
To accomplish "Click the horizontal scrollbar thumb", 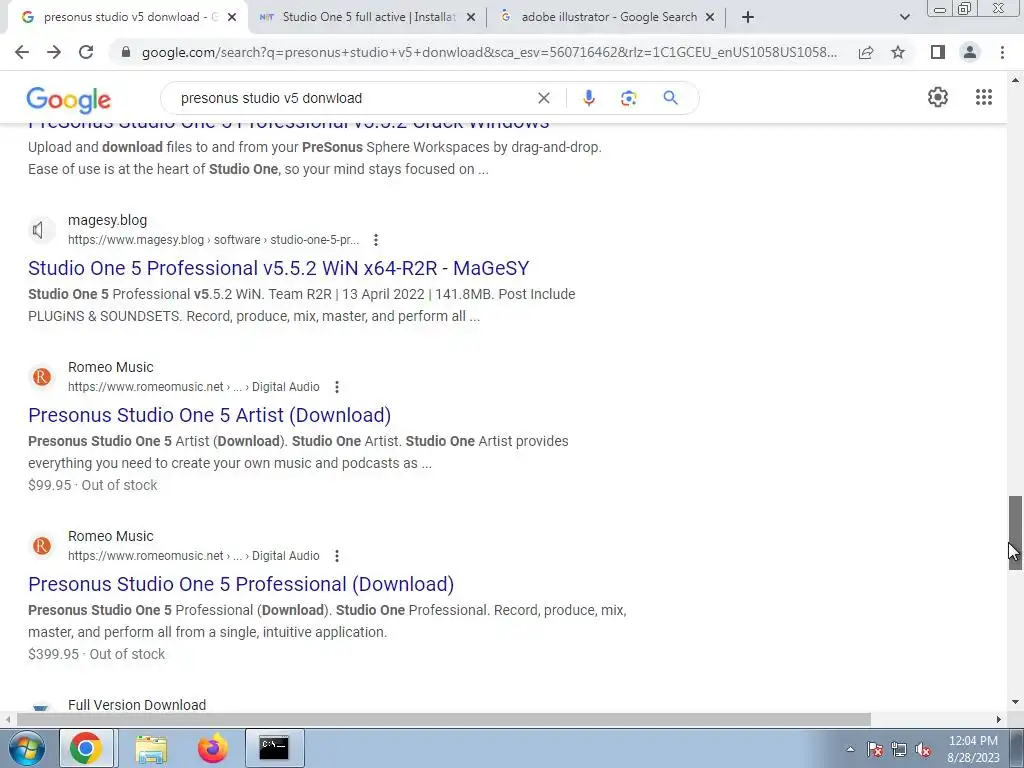I will tap(444, 719).
